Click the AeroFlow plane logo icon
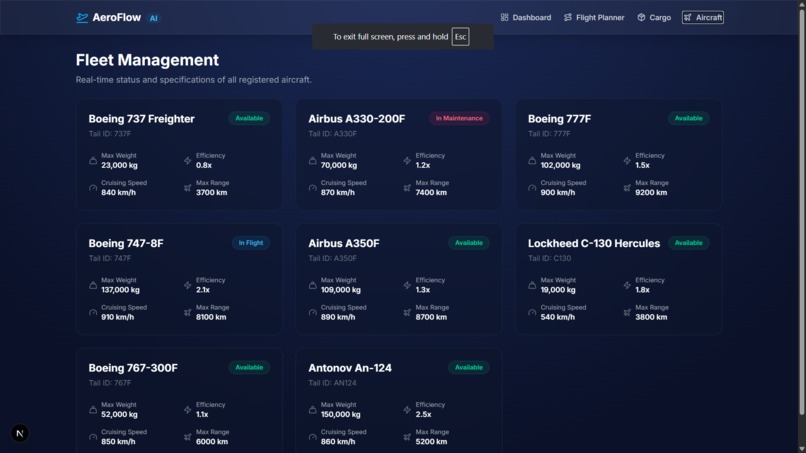Image resolution: width=806 pixels, height=453 pixels. click(x=82, y=17)
